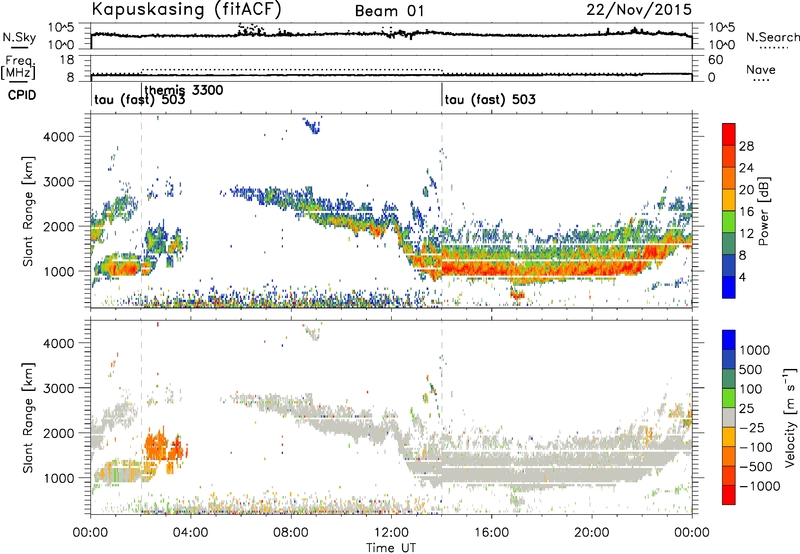Image resolution: width=800 pixels, height=554 pixels.
Task: Click the -500 label on Velocity color bar
Action: tap(756, 467)
